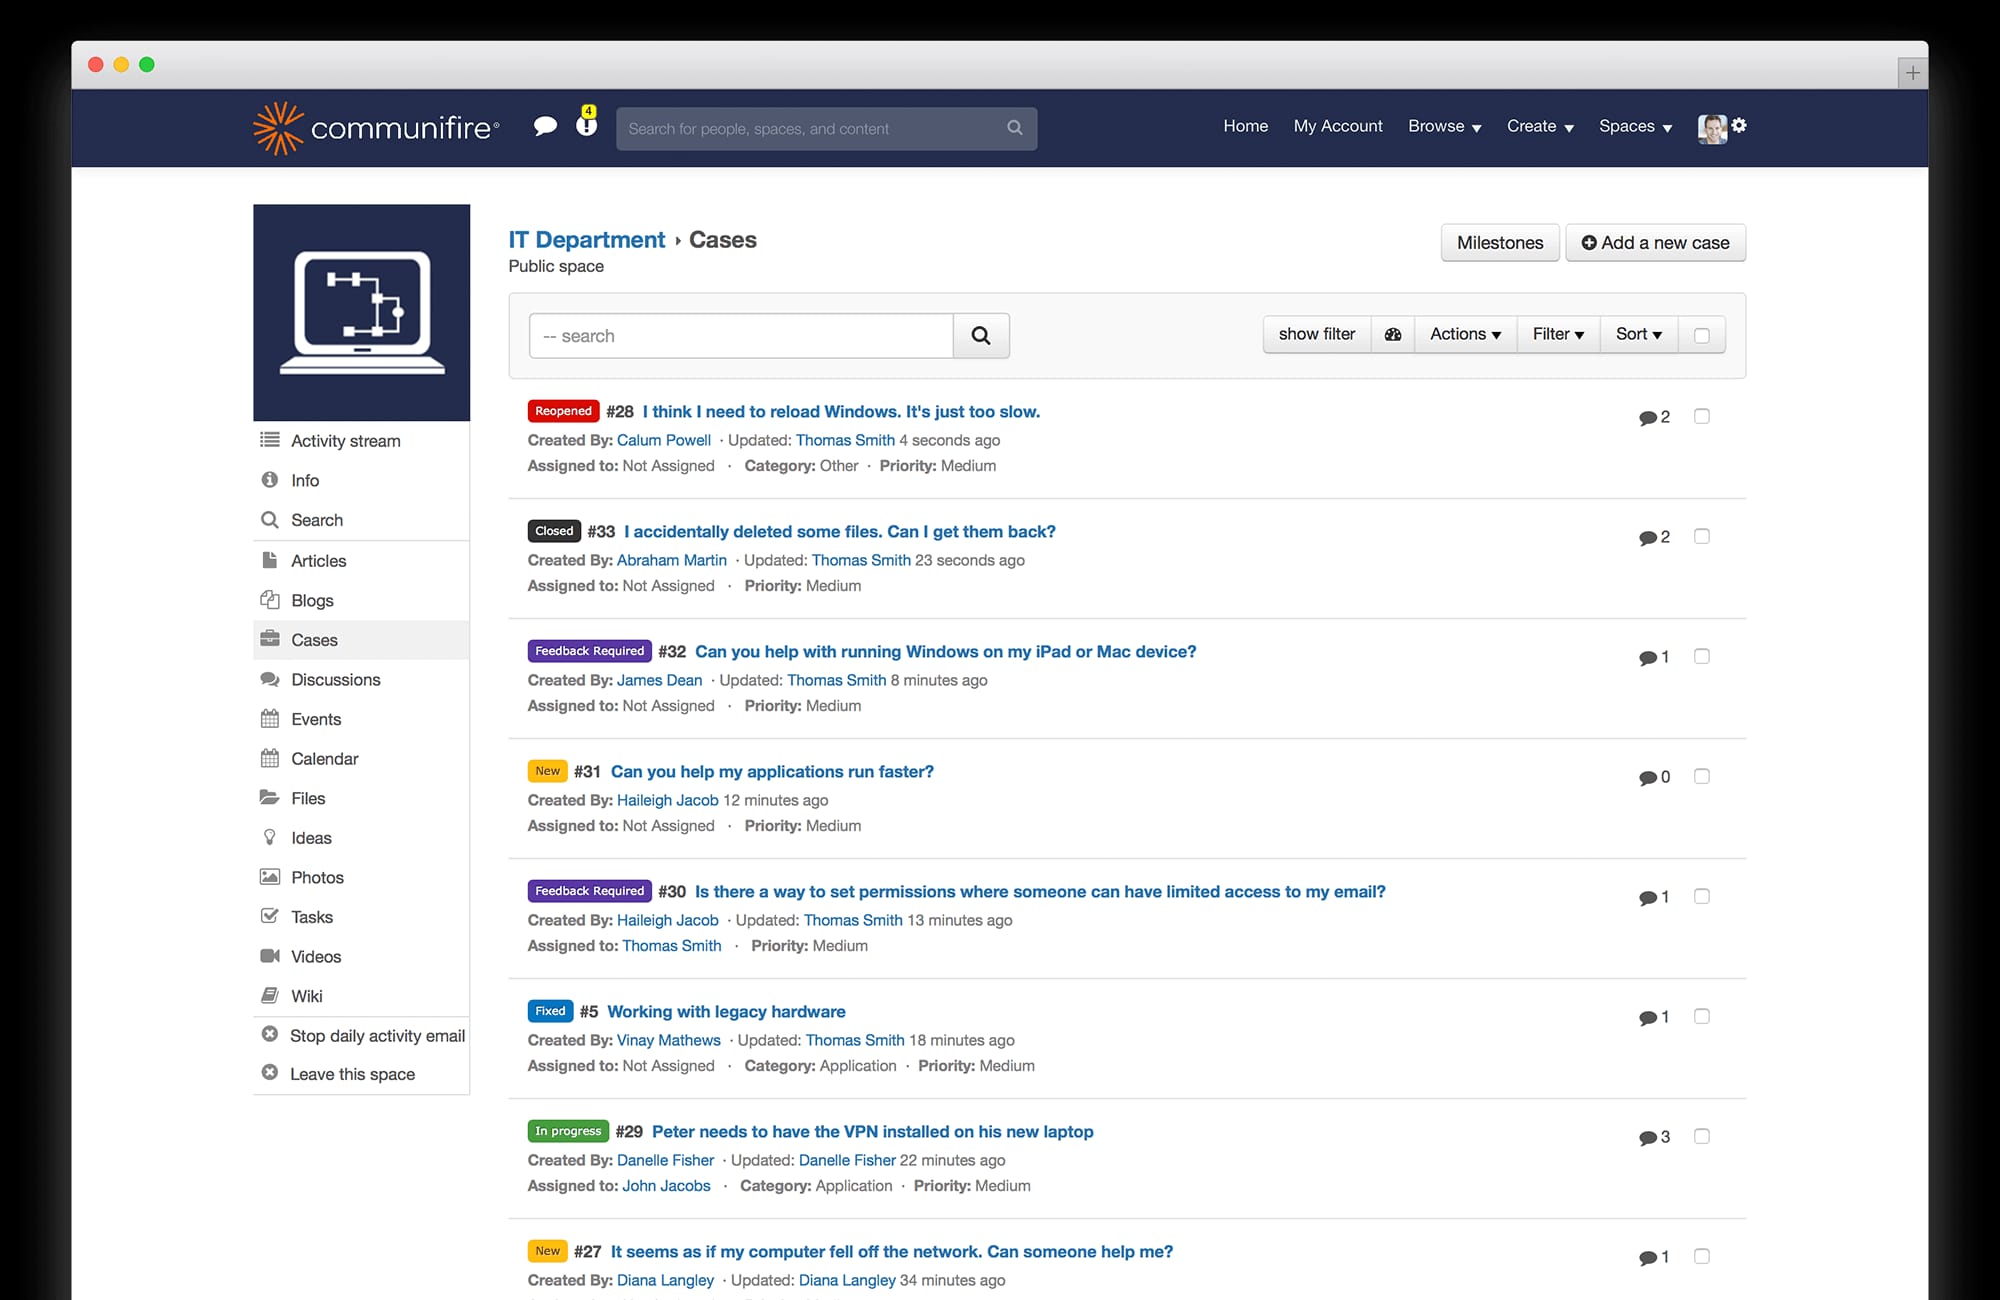Open the Spaces menu
The width and height of the screenshot is (2000, 1300).
pos(1634,127)
